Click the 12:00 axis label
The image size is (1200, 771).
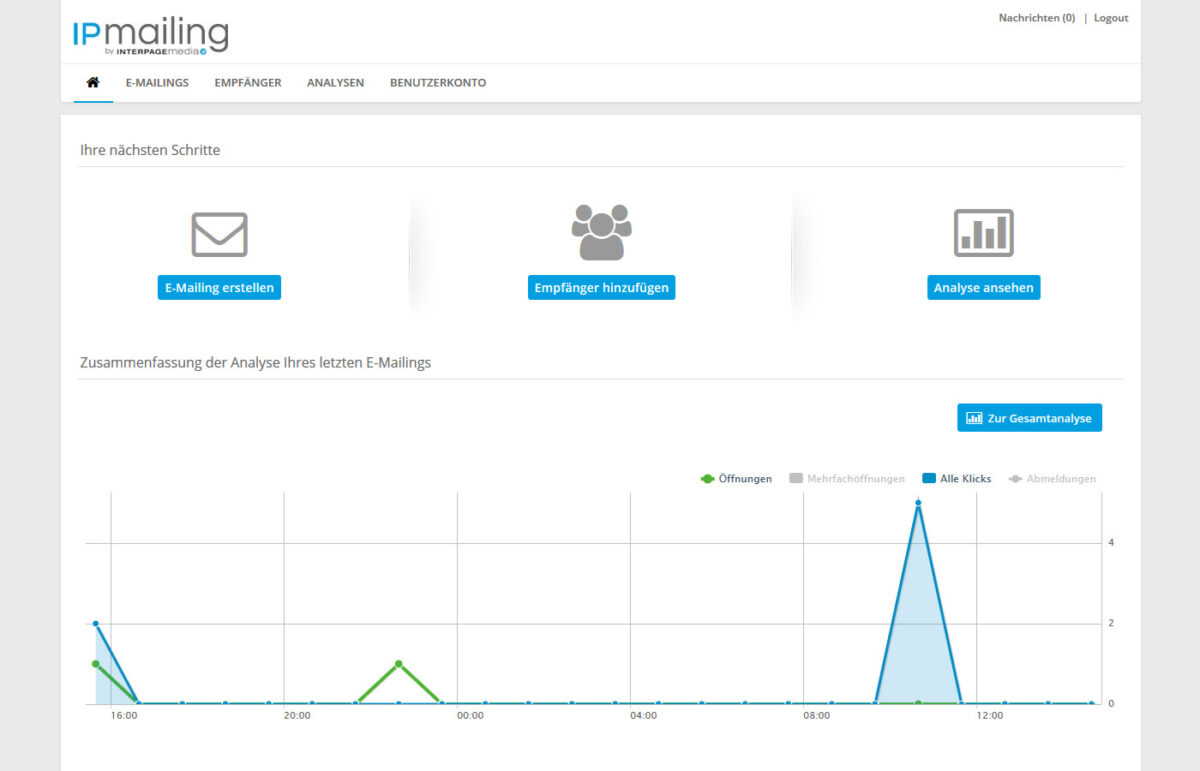990,716
